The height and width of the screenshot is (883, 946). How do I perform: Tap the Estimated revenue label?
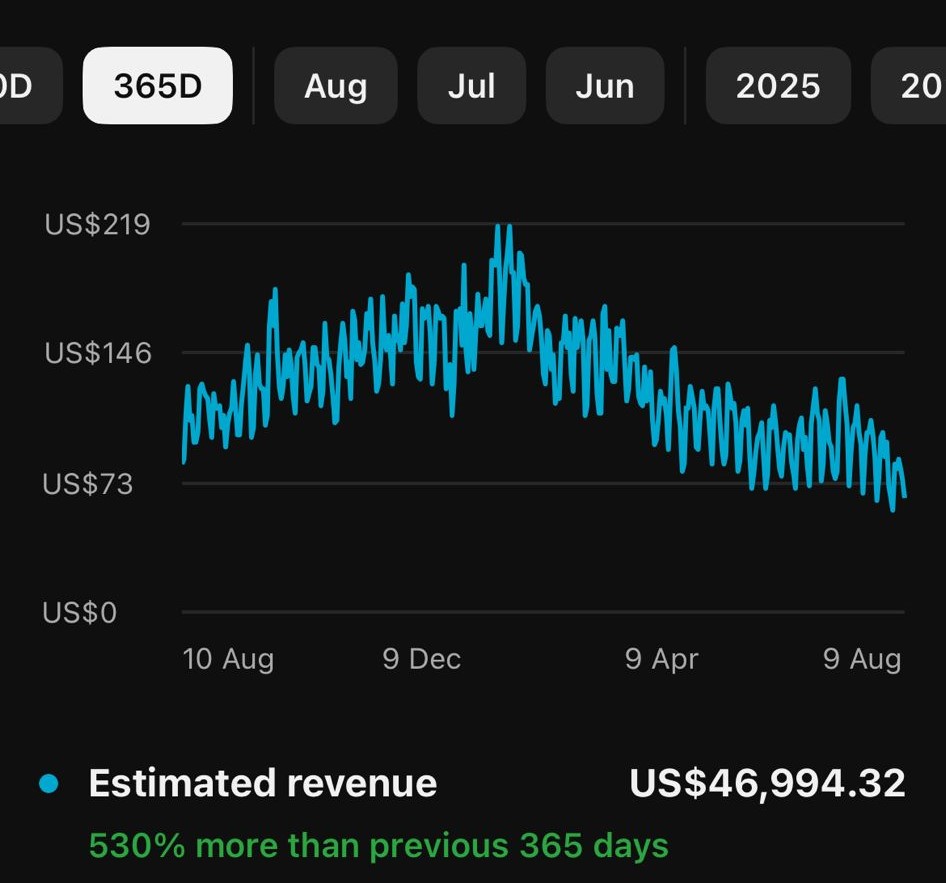[x=263, y=783]
